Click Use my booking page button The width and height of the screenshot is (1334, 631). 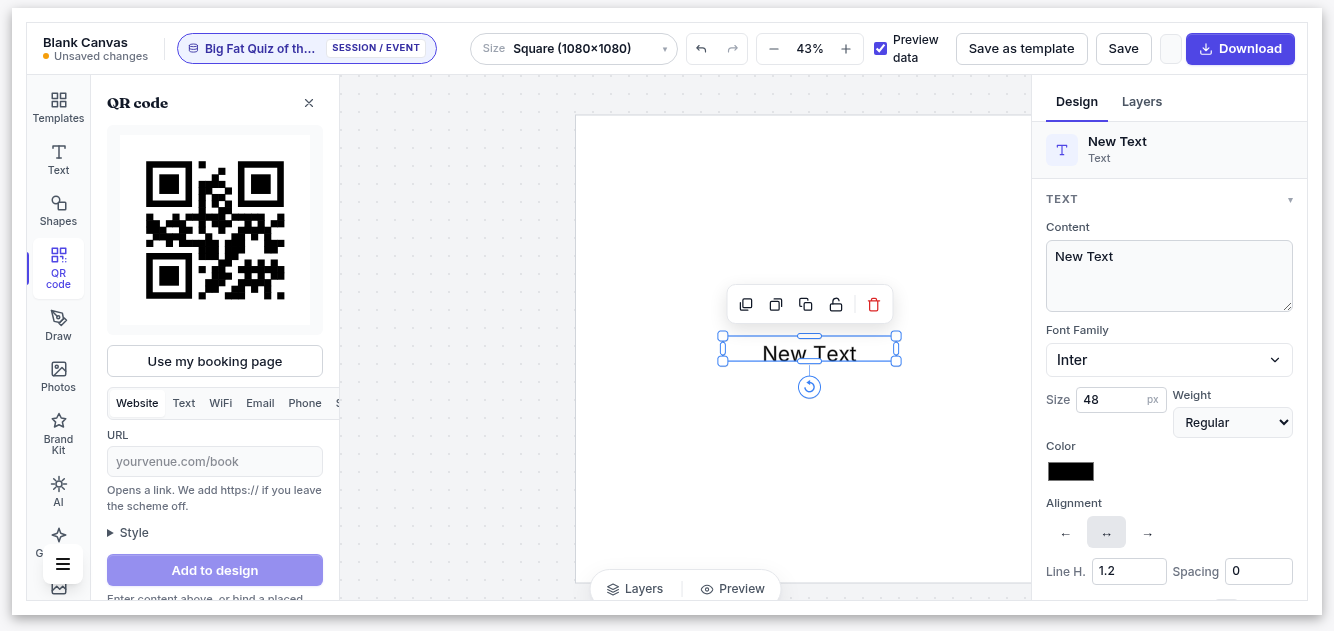[x=215, y=362]
